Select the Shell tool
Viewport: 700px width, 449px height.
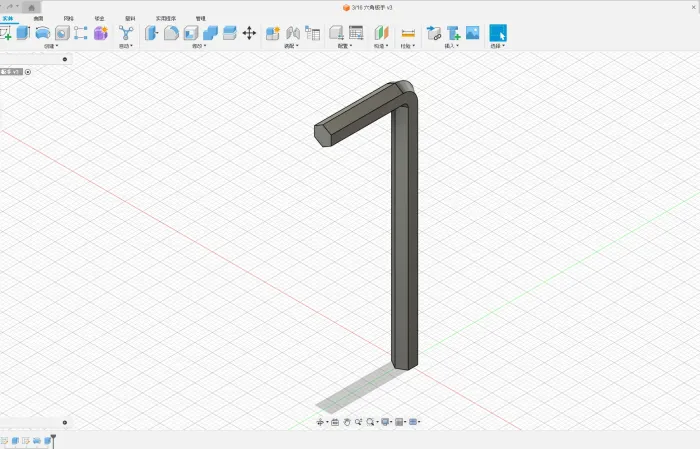[191, 33]
